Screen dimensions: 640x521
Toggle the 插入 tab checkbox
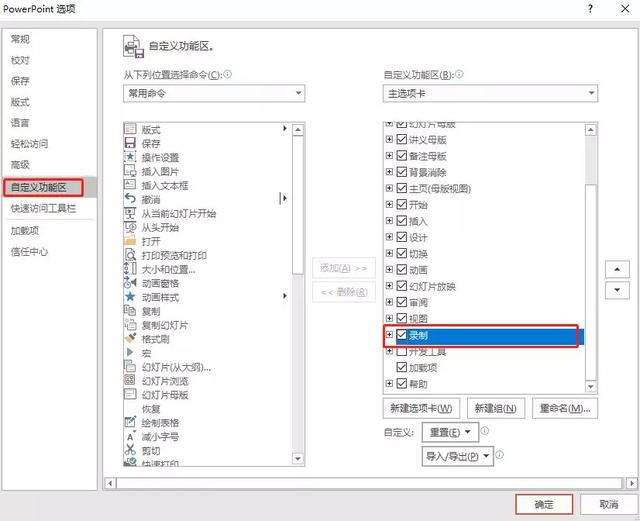click(402, 220)
